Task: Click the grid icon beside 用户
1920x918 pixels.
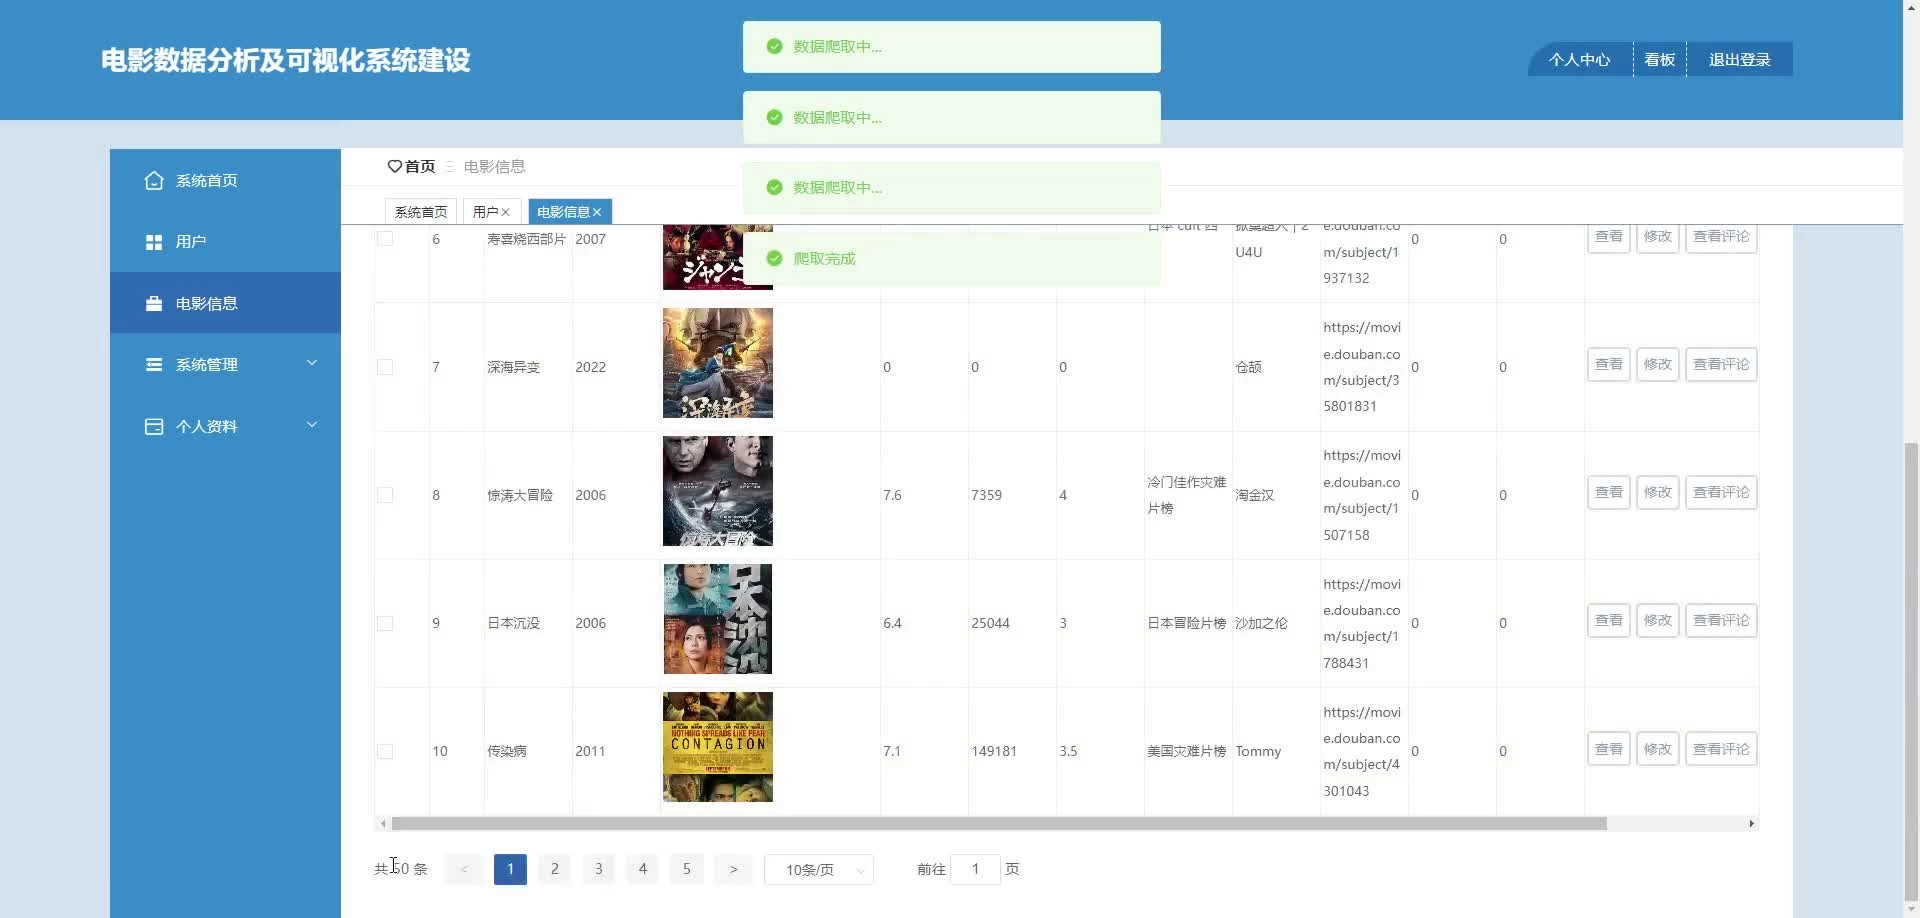Action: coord(154,242)
